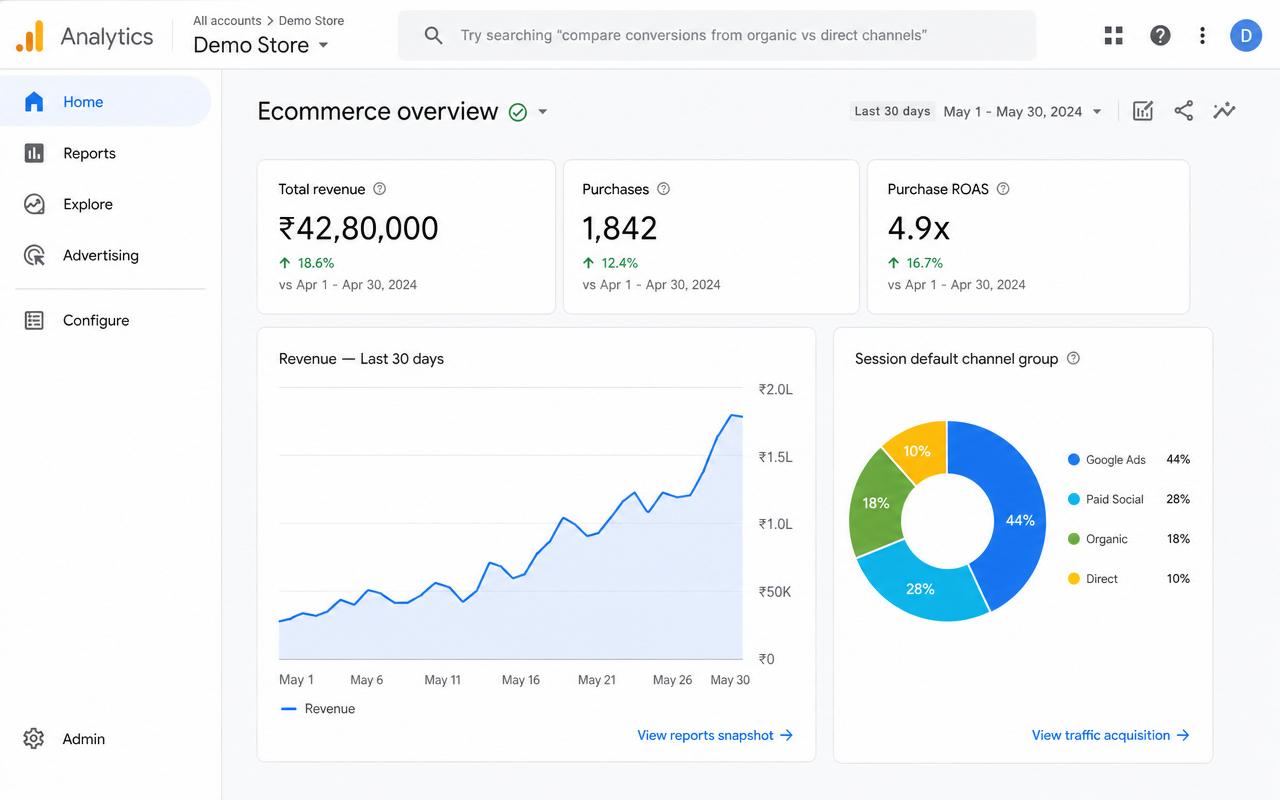Click the Organic legend label
Viewport: 1280px width, 800px height.
[x=1107, y=539]
